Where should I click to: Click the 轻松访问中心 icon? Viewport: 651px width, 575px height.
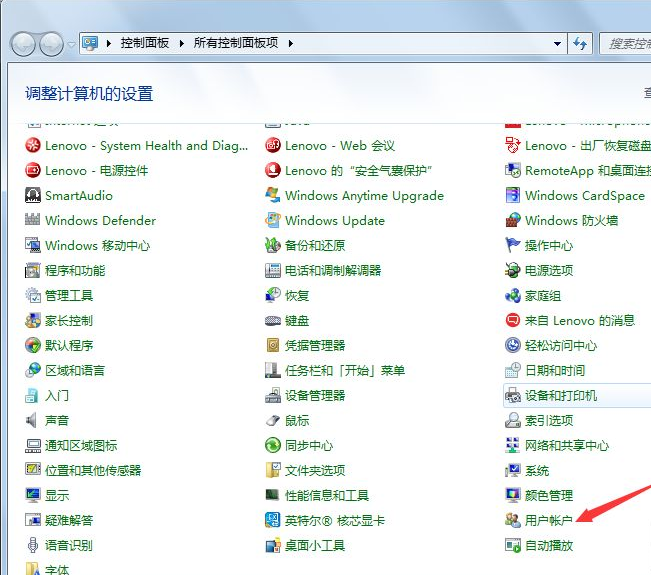point(513,345)
